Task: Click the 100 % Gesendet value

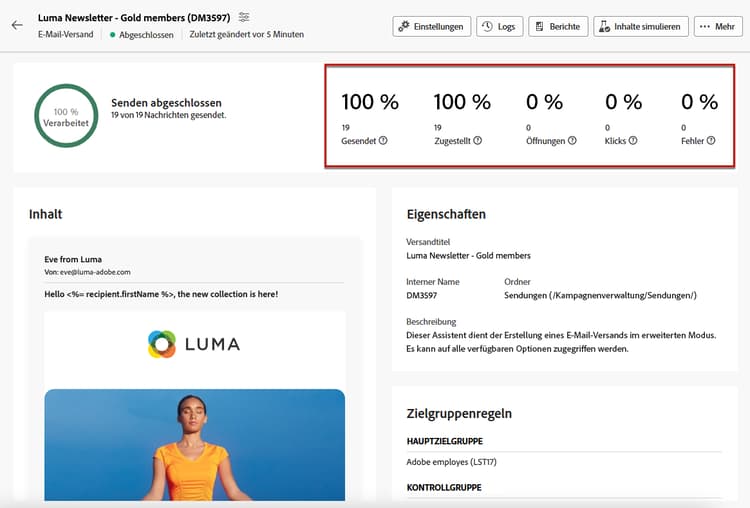Action: tap(370, 102)
